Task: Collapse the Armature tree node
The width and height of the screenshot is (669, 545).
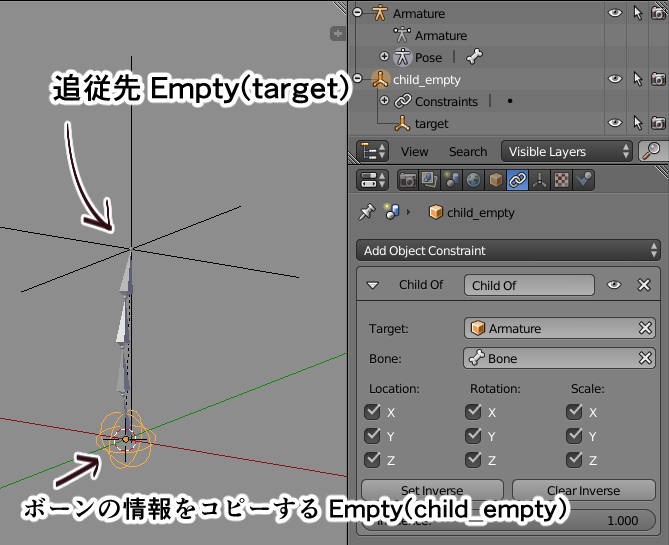Action: click(358, 12)
